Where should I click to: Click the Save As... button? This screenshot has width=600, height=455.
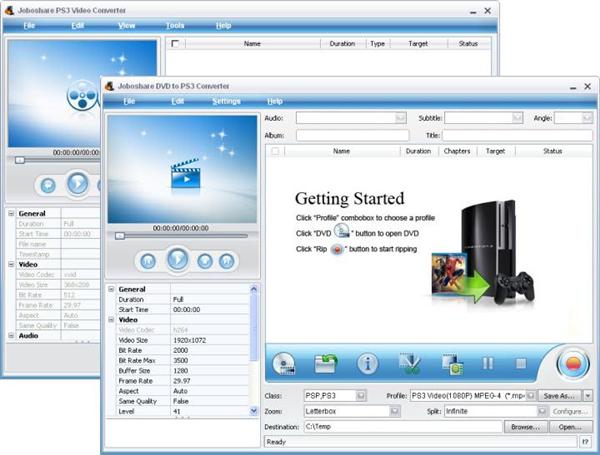[560, 396]
